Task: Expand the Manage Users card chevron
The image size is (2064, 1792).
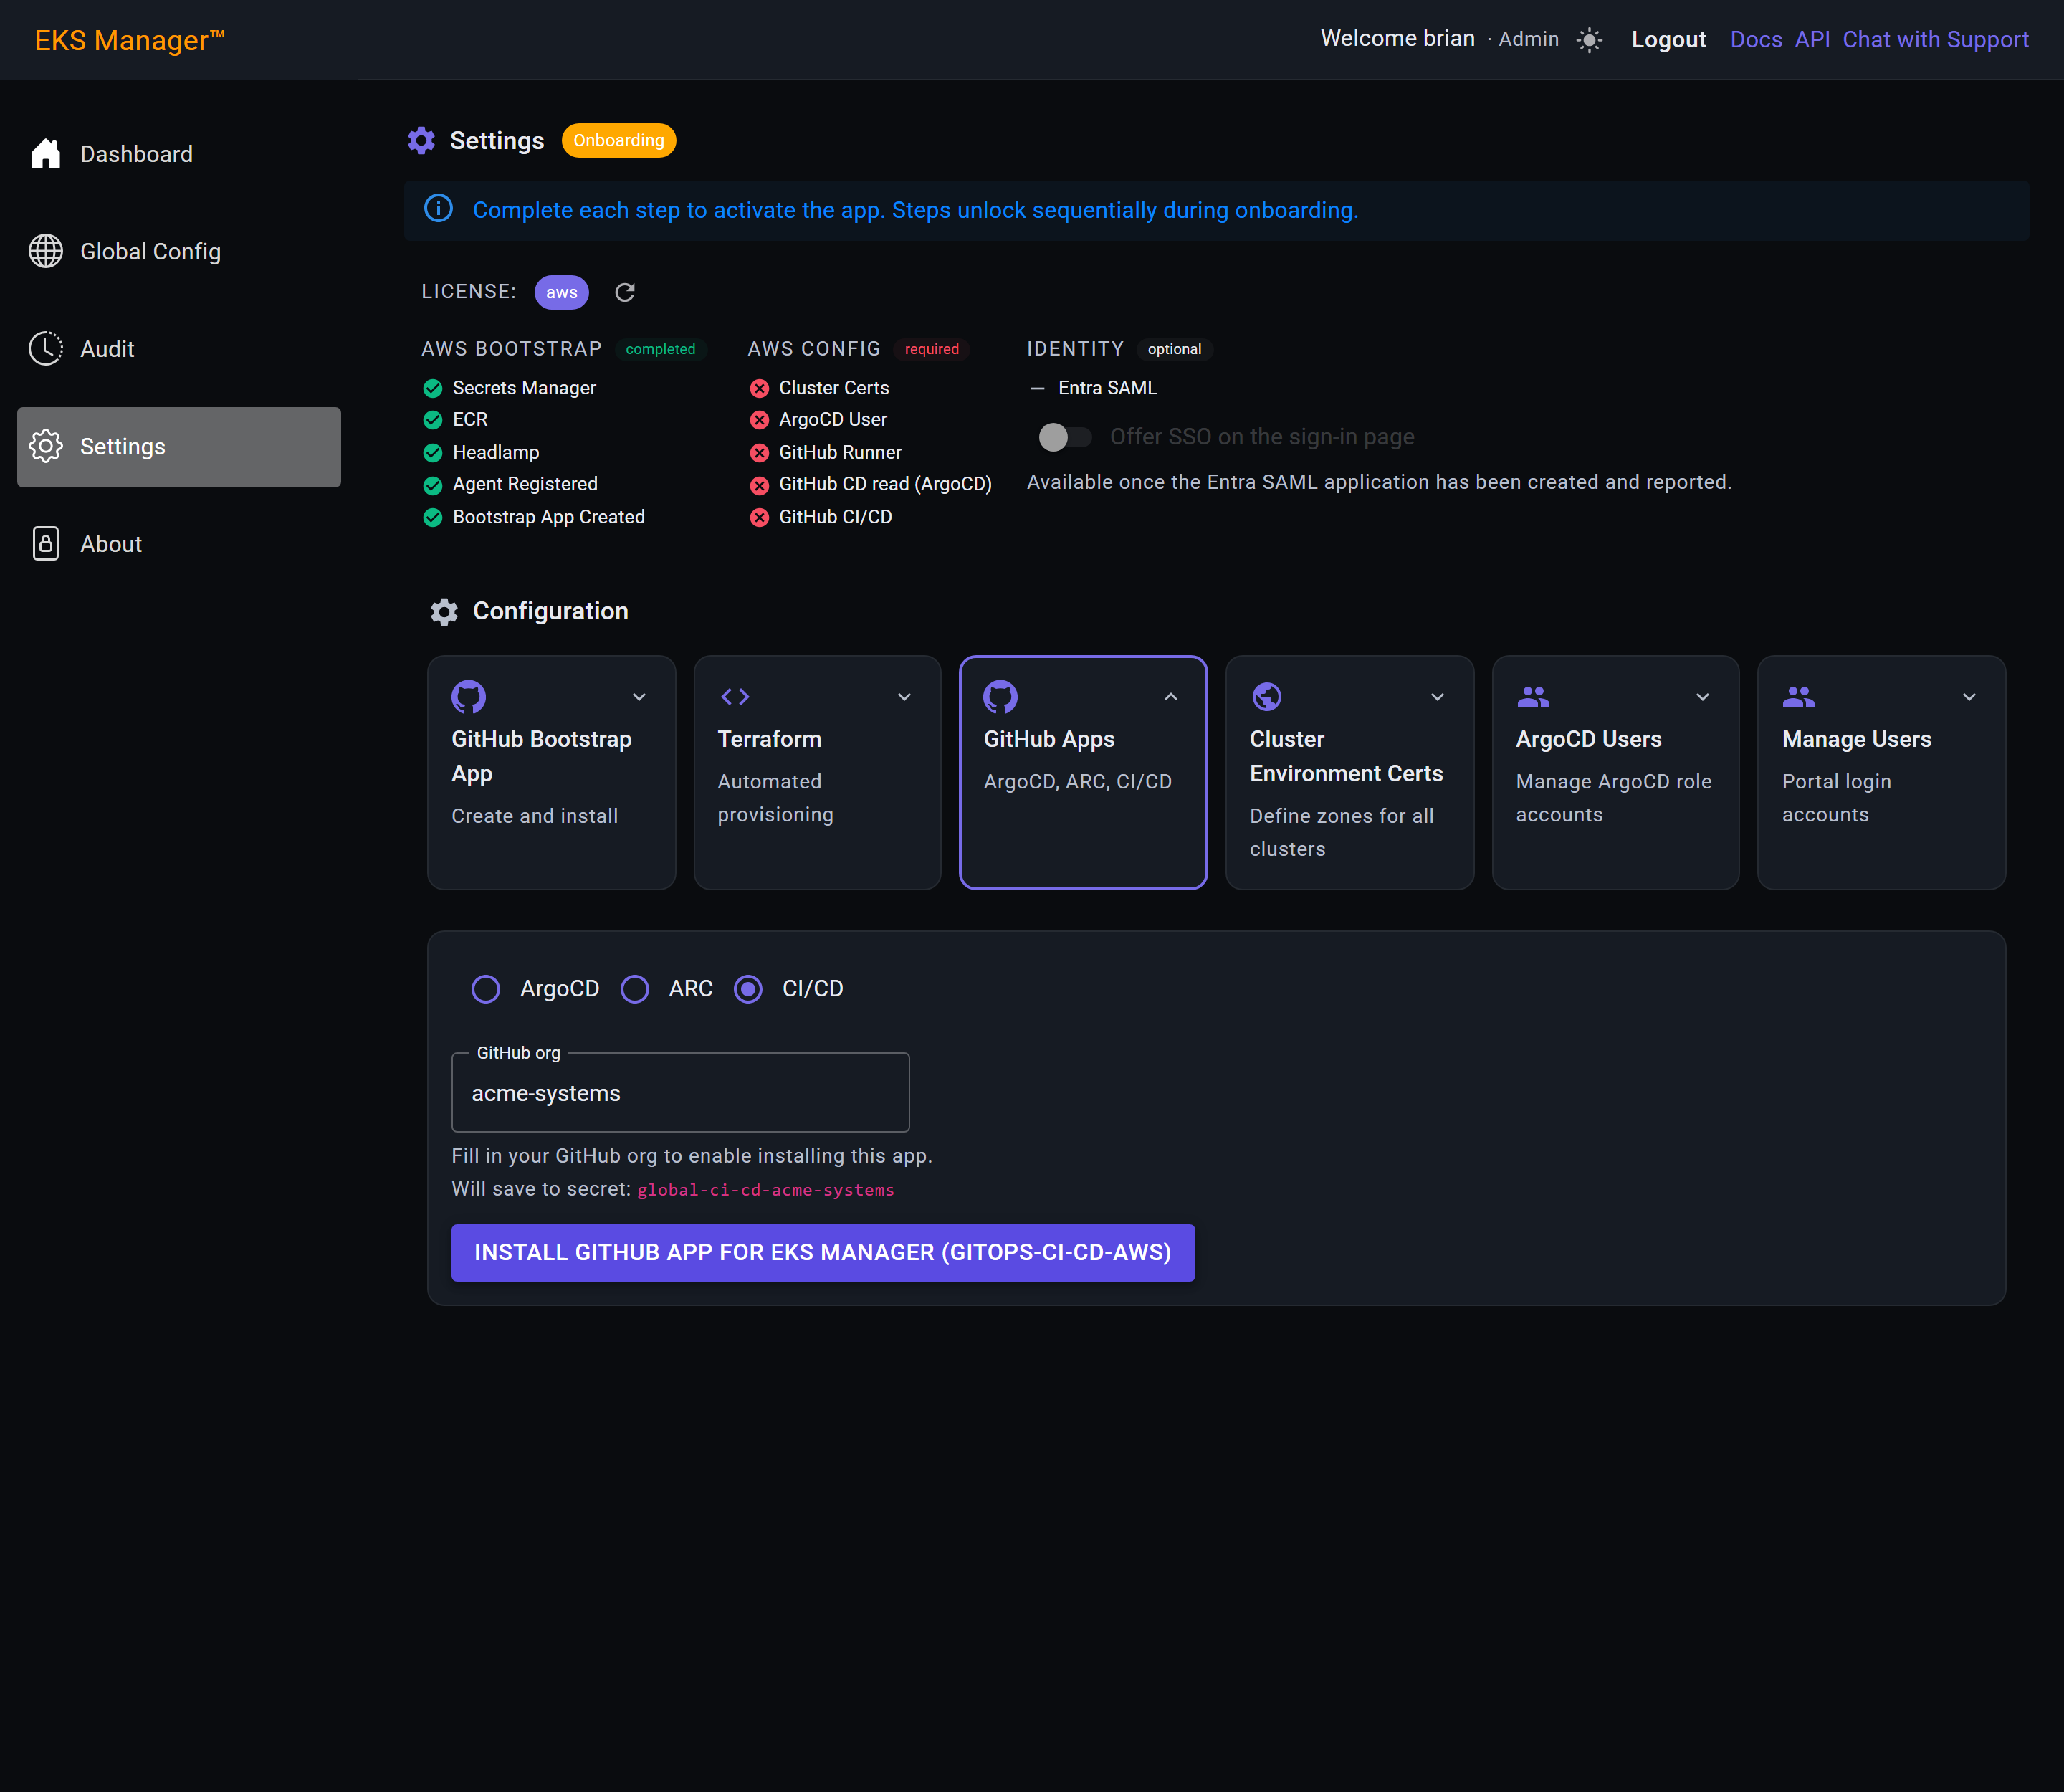Action: point(1970,697)
